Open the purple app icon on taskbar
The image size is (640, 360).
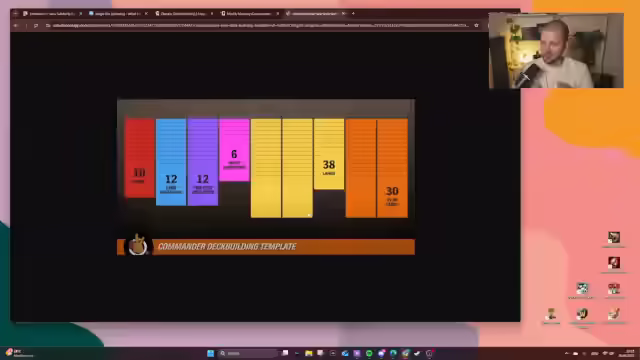[357, 353]
